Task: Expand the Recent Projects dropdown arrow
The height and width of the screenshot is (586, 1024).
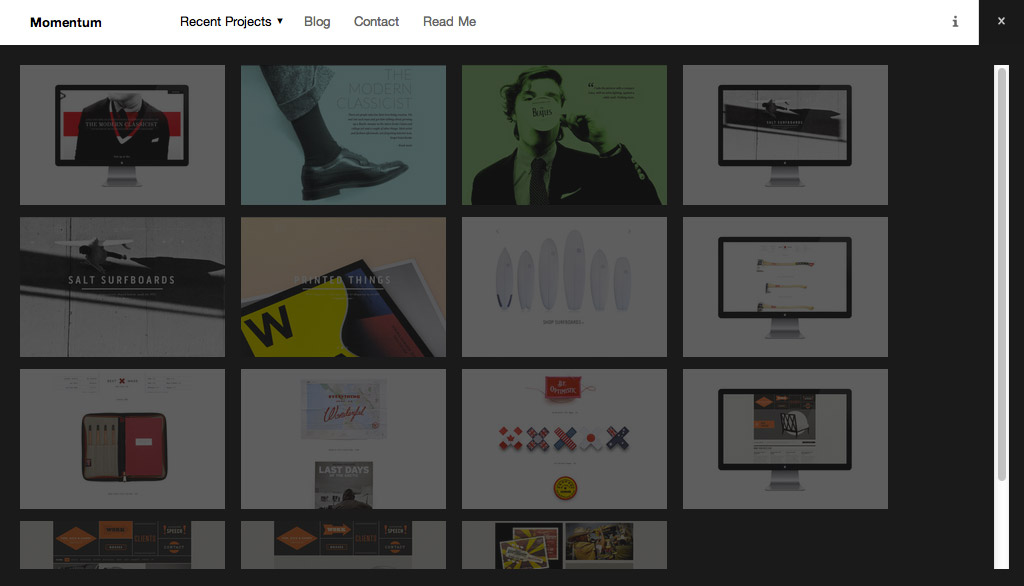Action: pos(280,21)
